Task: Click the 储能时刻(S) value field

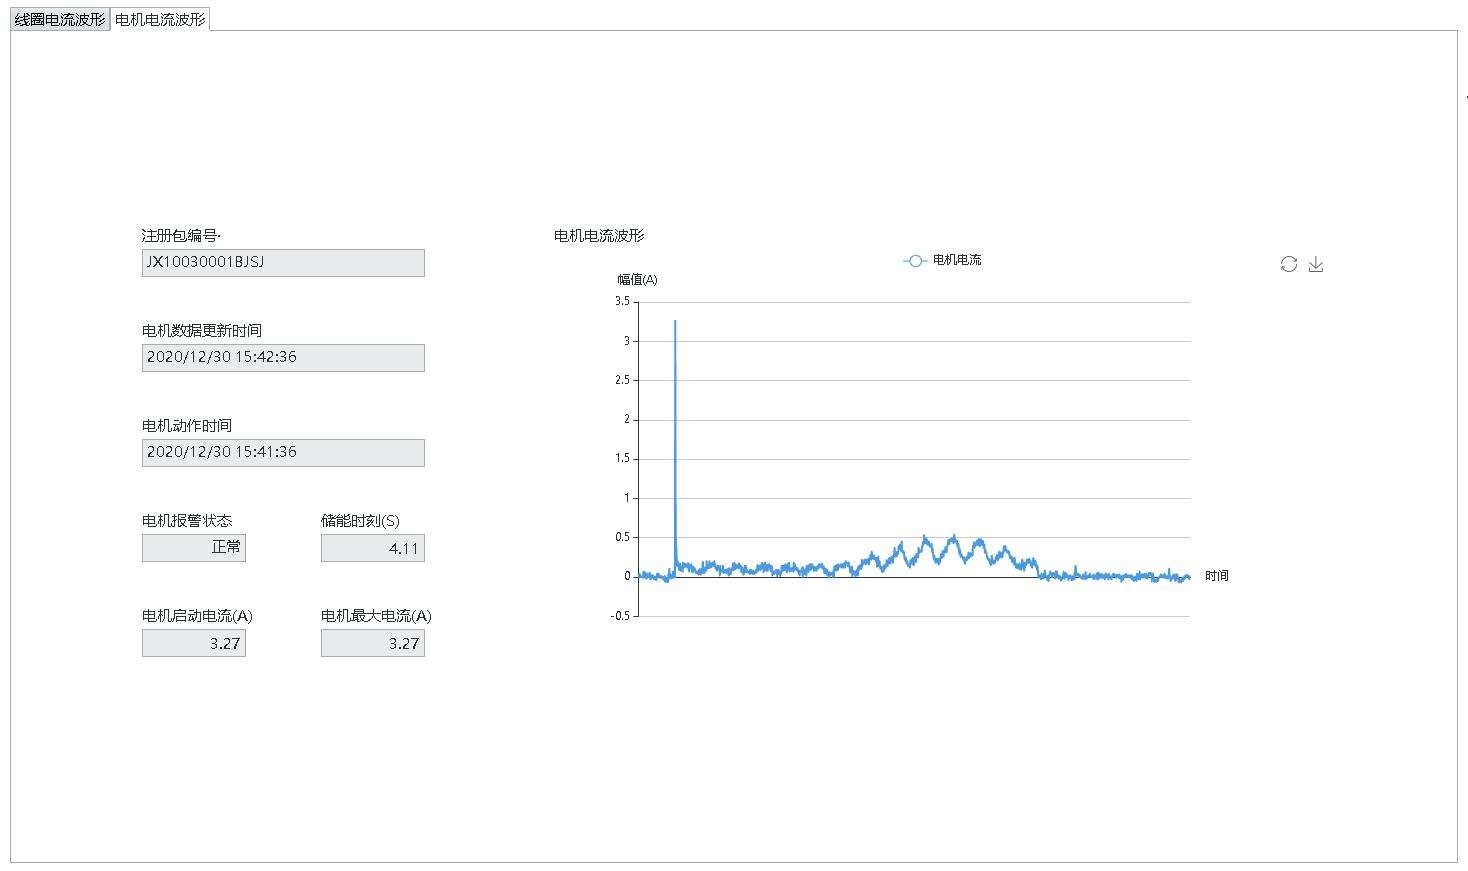Action: [x=373, y=548]
